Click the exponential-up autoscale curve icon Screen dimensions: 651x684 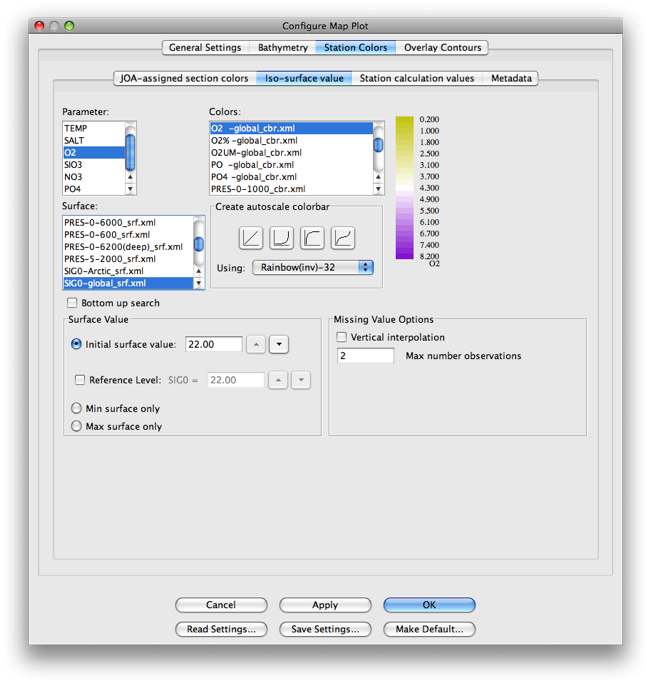tap(282, 237)
